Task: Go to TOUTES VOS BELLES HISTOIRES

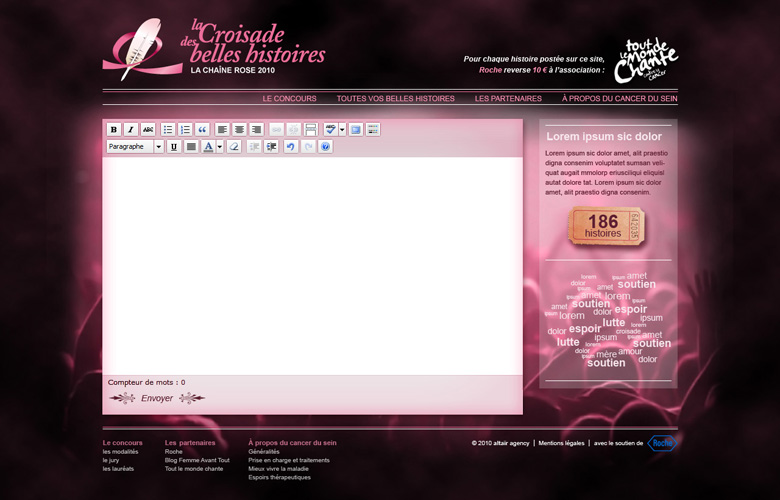Action: tap(395, 99)
